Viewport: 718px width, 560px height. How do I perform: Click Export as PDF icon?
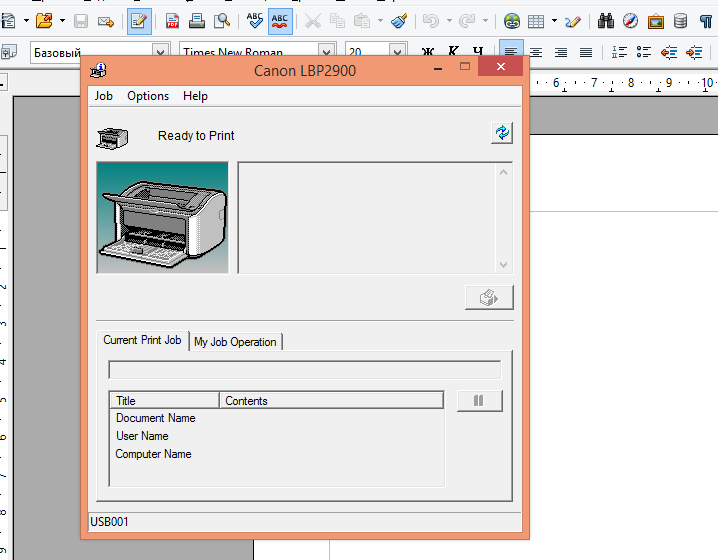(x=173, y=21)
